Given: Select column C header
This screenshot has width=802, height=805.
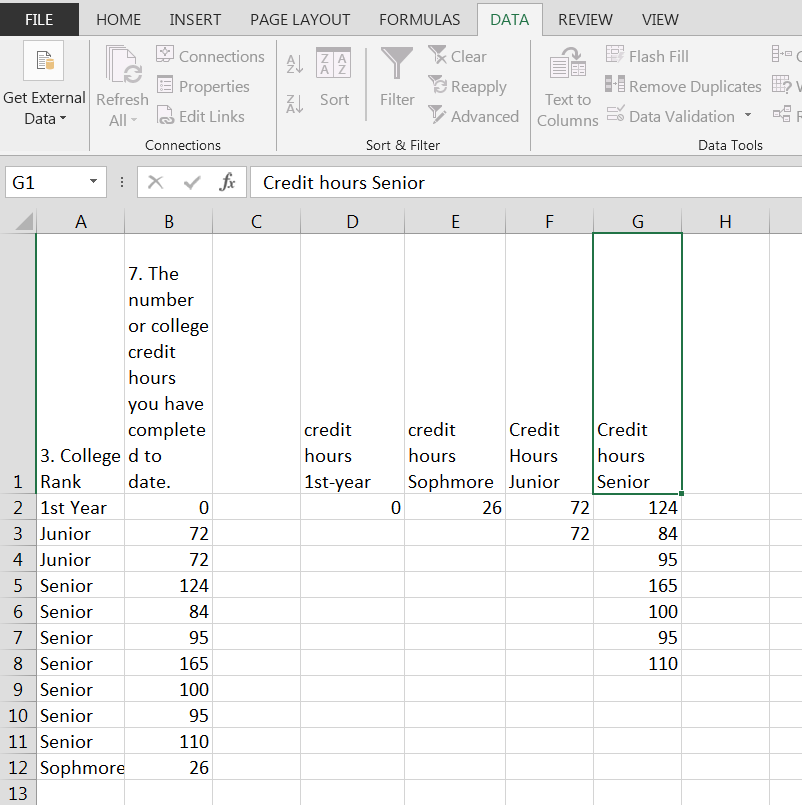Looking at the screenshot, I should coord(256,222).
